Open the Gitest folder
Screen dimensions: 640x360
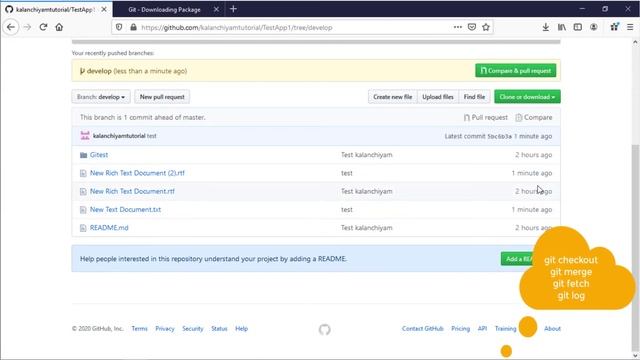99,155
